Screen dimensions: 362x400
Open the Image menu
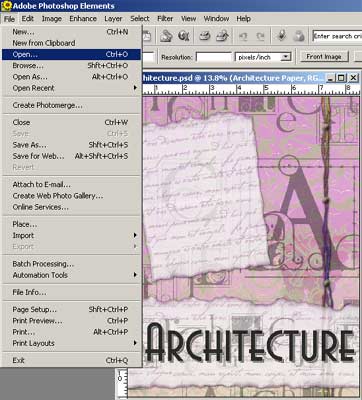[x=52, y=19]
